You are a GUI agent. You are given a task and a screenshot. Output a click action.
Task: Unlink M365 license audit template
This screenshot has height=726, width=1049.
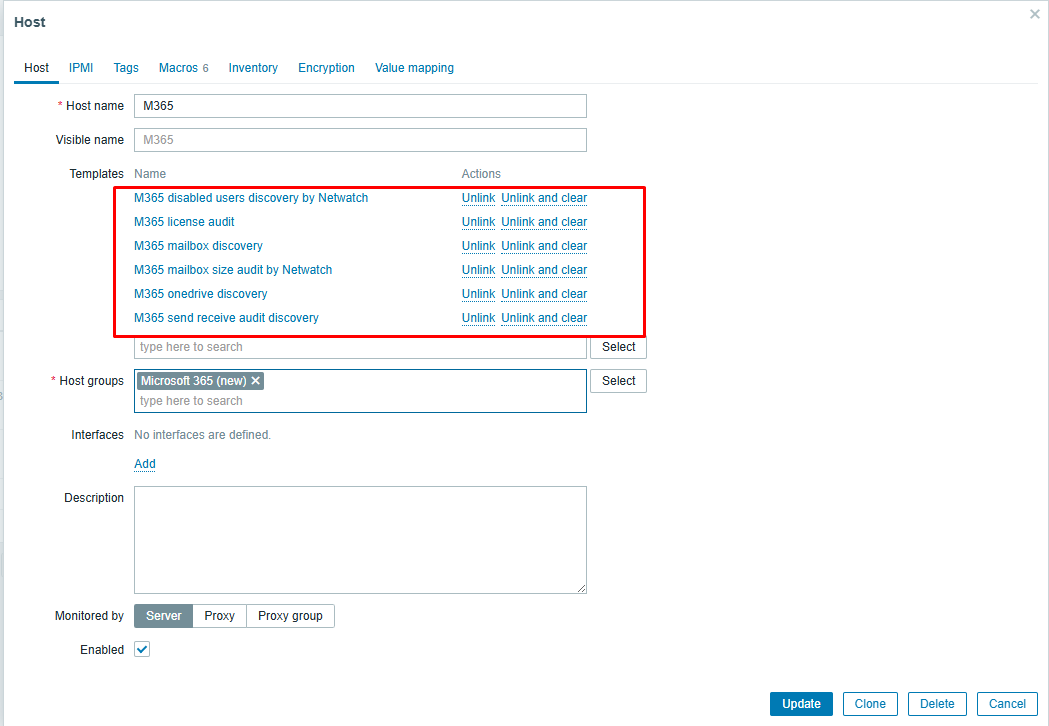[478, 222]
